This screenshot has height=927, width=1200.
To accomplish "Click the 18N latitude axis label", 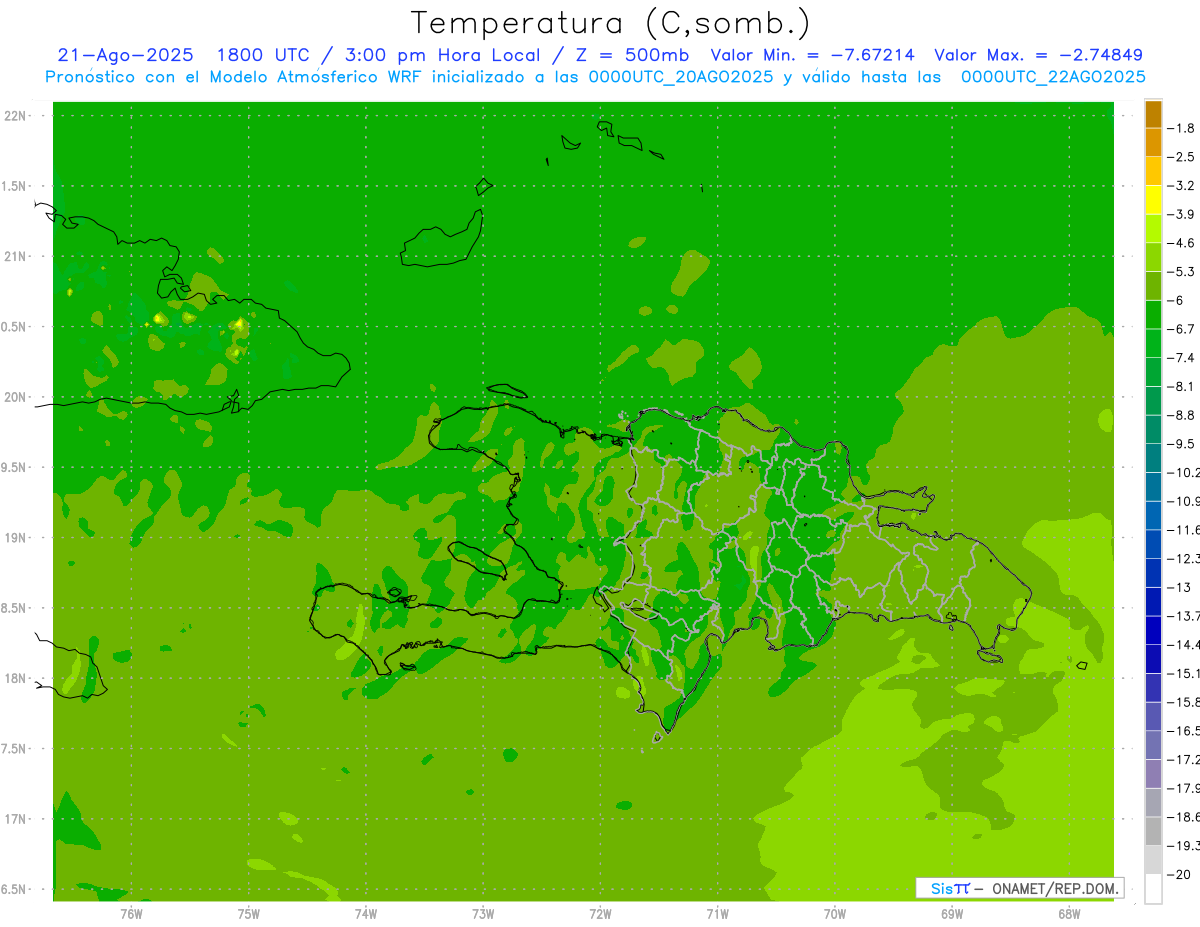I will (16, 678).
